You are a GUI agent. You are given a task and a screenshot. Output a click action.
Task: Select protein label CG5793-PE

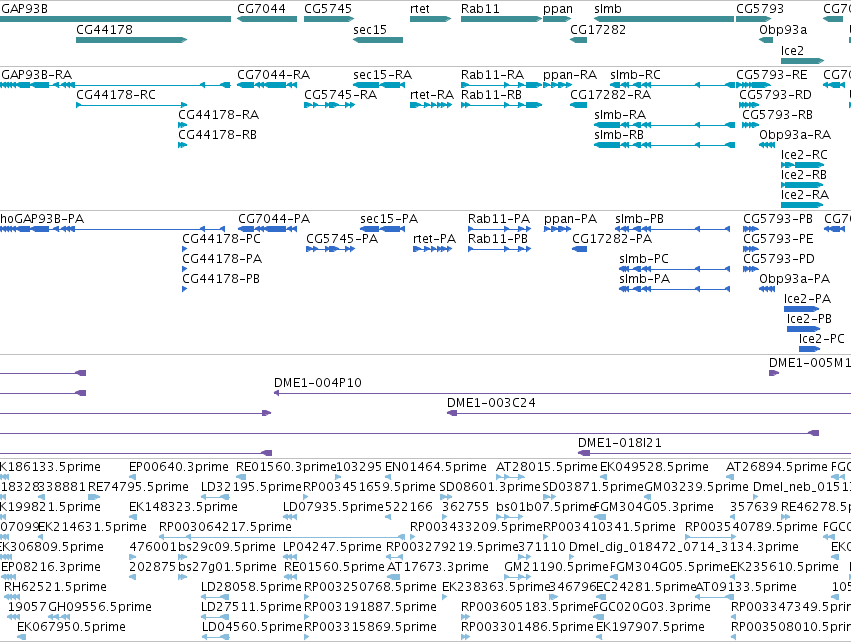tap(778, 239)
